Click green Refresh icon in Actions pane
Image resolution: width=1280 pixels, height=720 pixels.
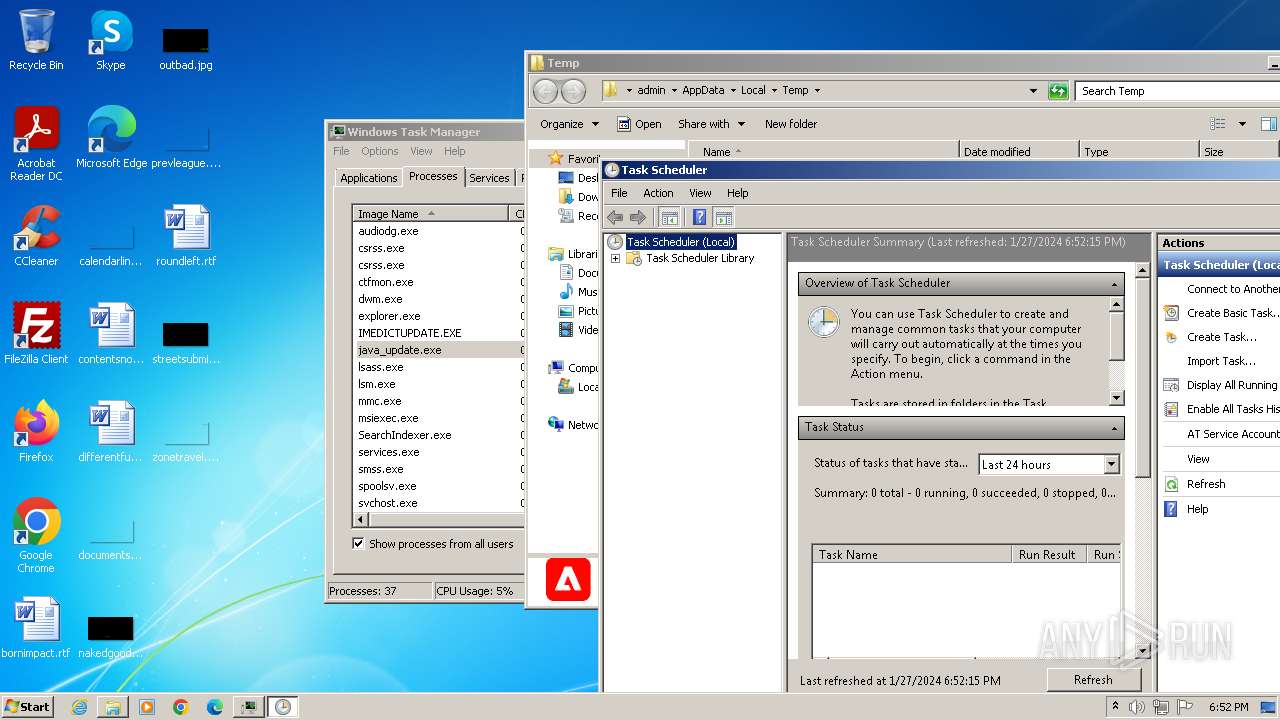1171,484
